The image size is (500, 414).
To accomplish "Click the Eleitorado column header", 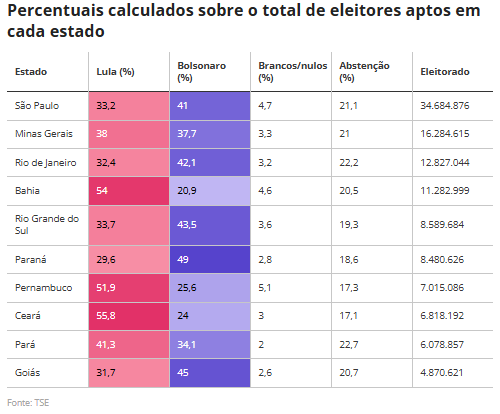I will [x=445, y=72].
